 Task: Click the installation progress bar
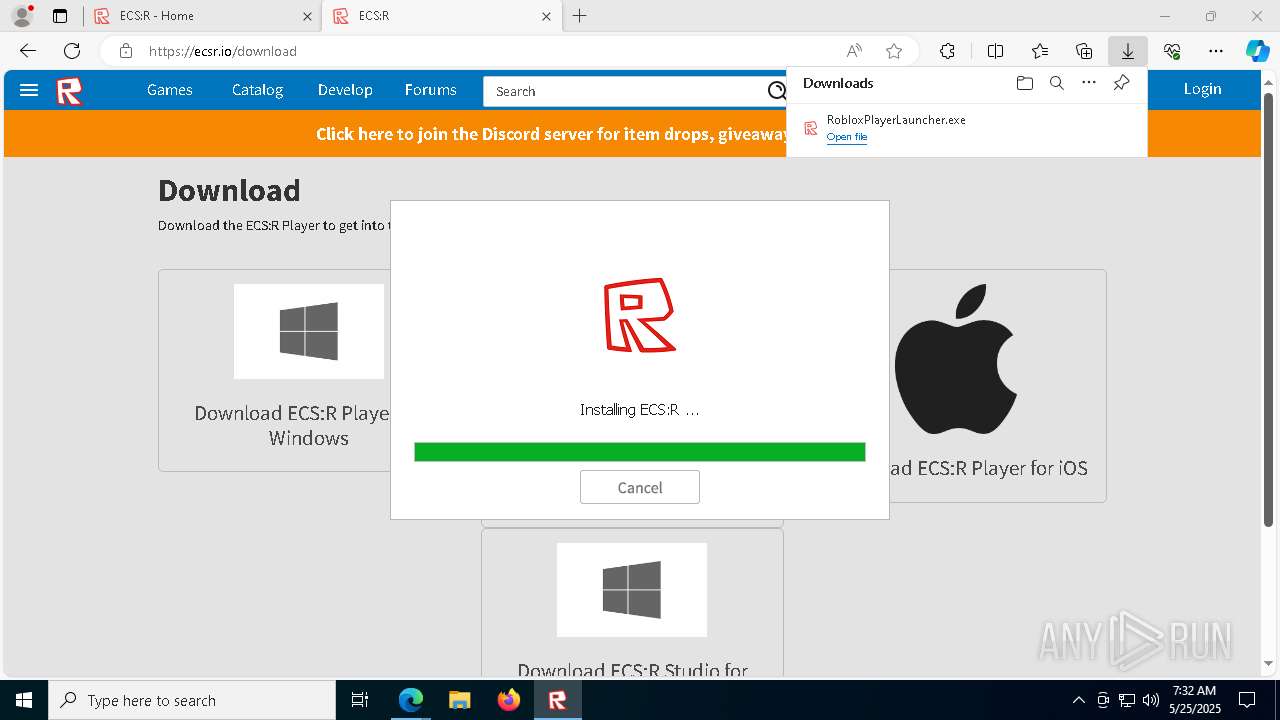point(640,452)
